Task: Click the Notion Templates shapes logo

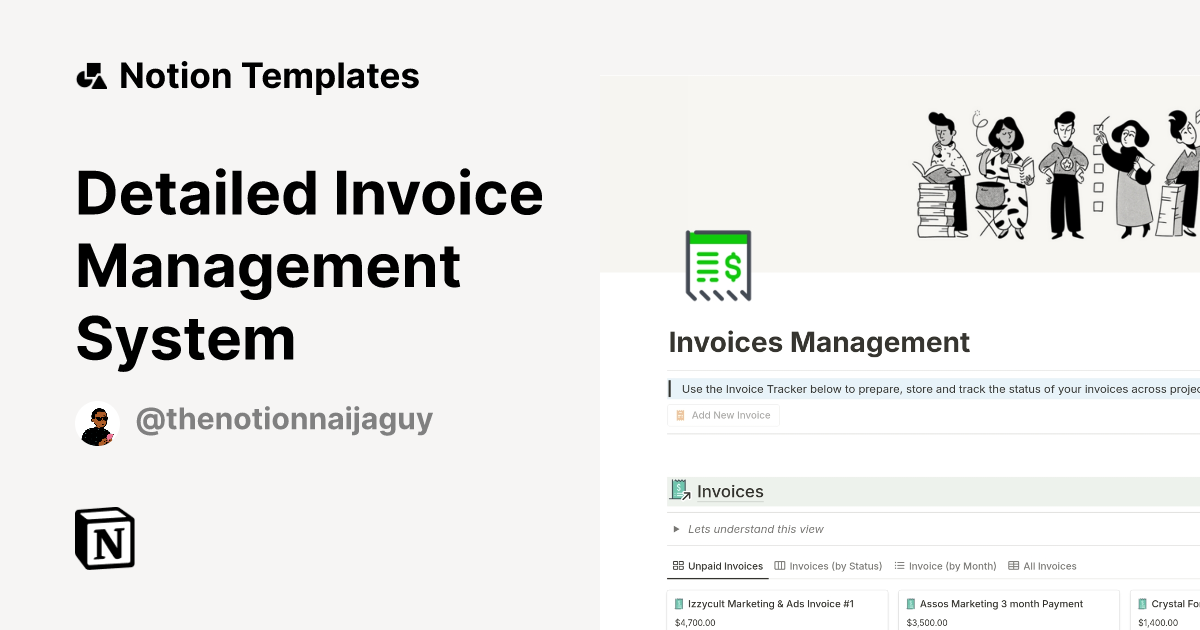Action: [x=92, y=76]
